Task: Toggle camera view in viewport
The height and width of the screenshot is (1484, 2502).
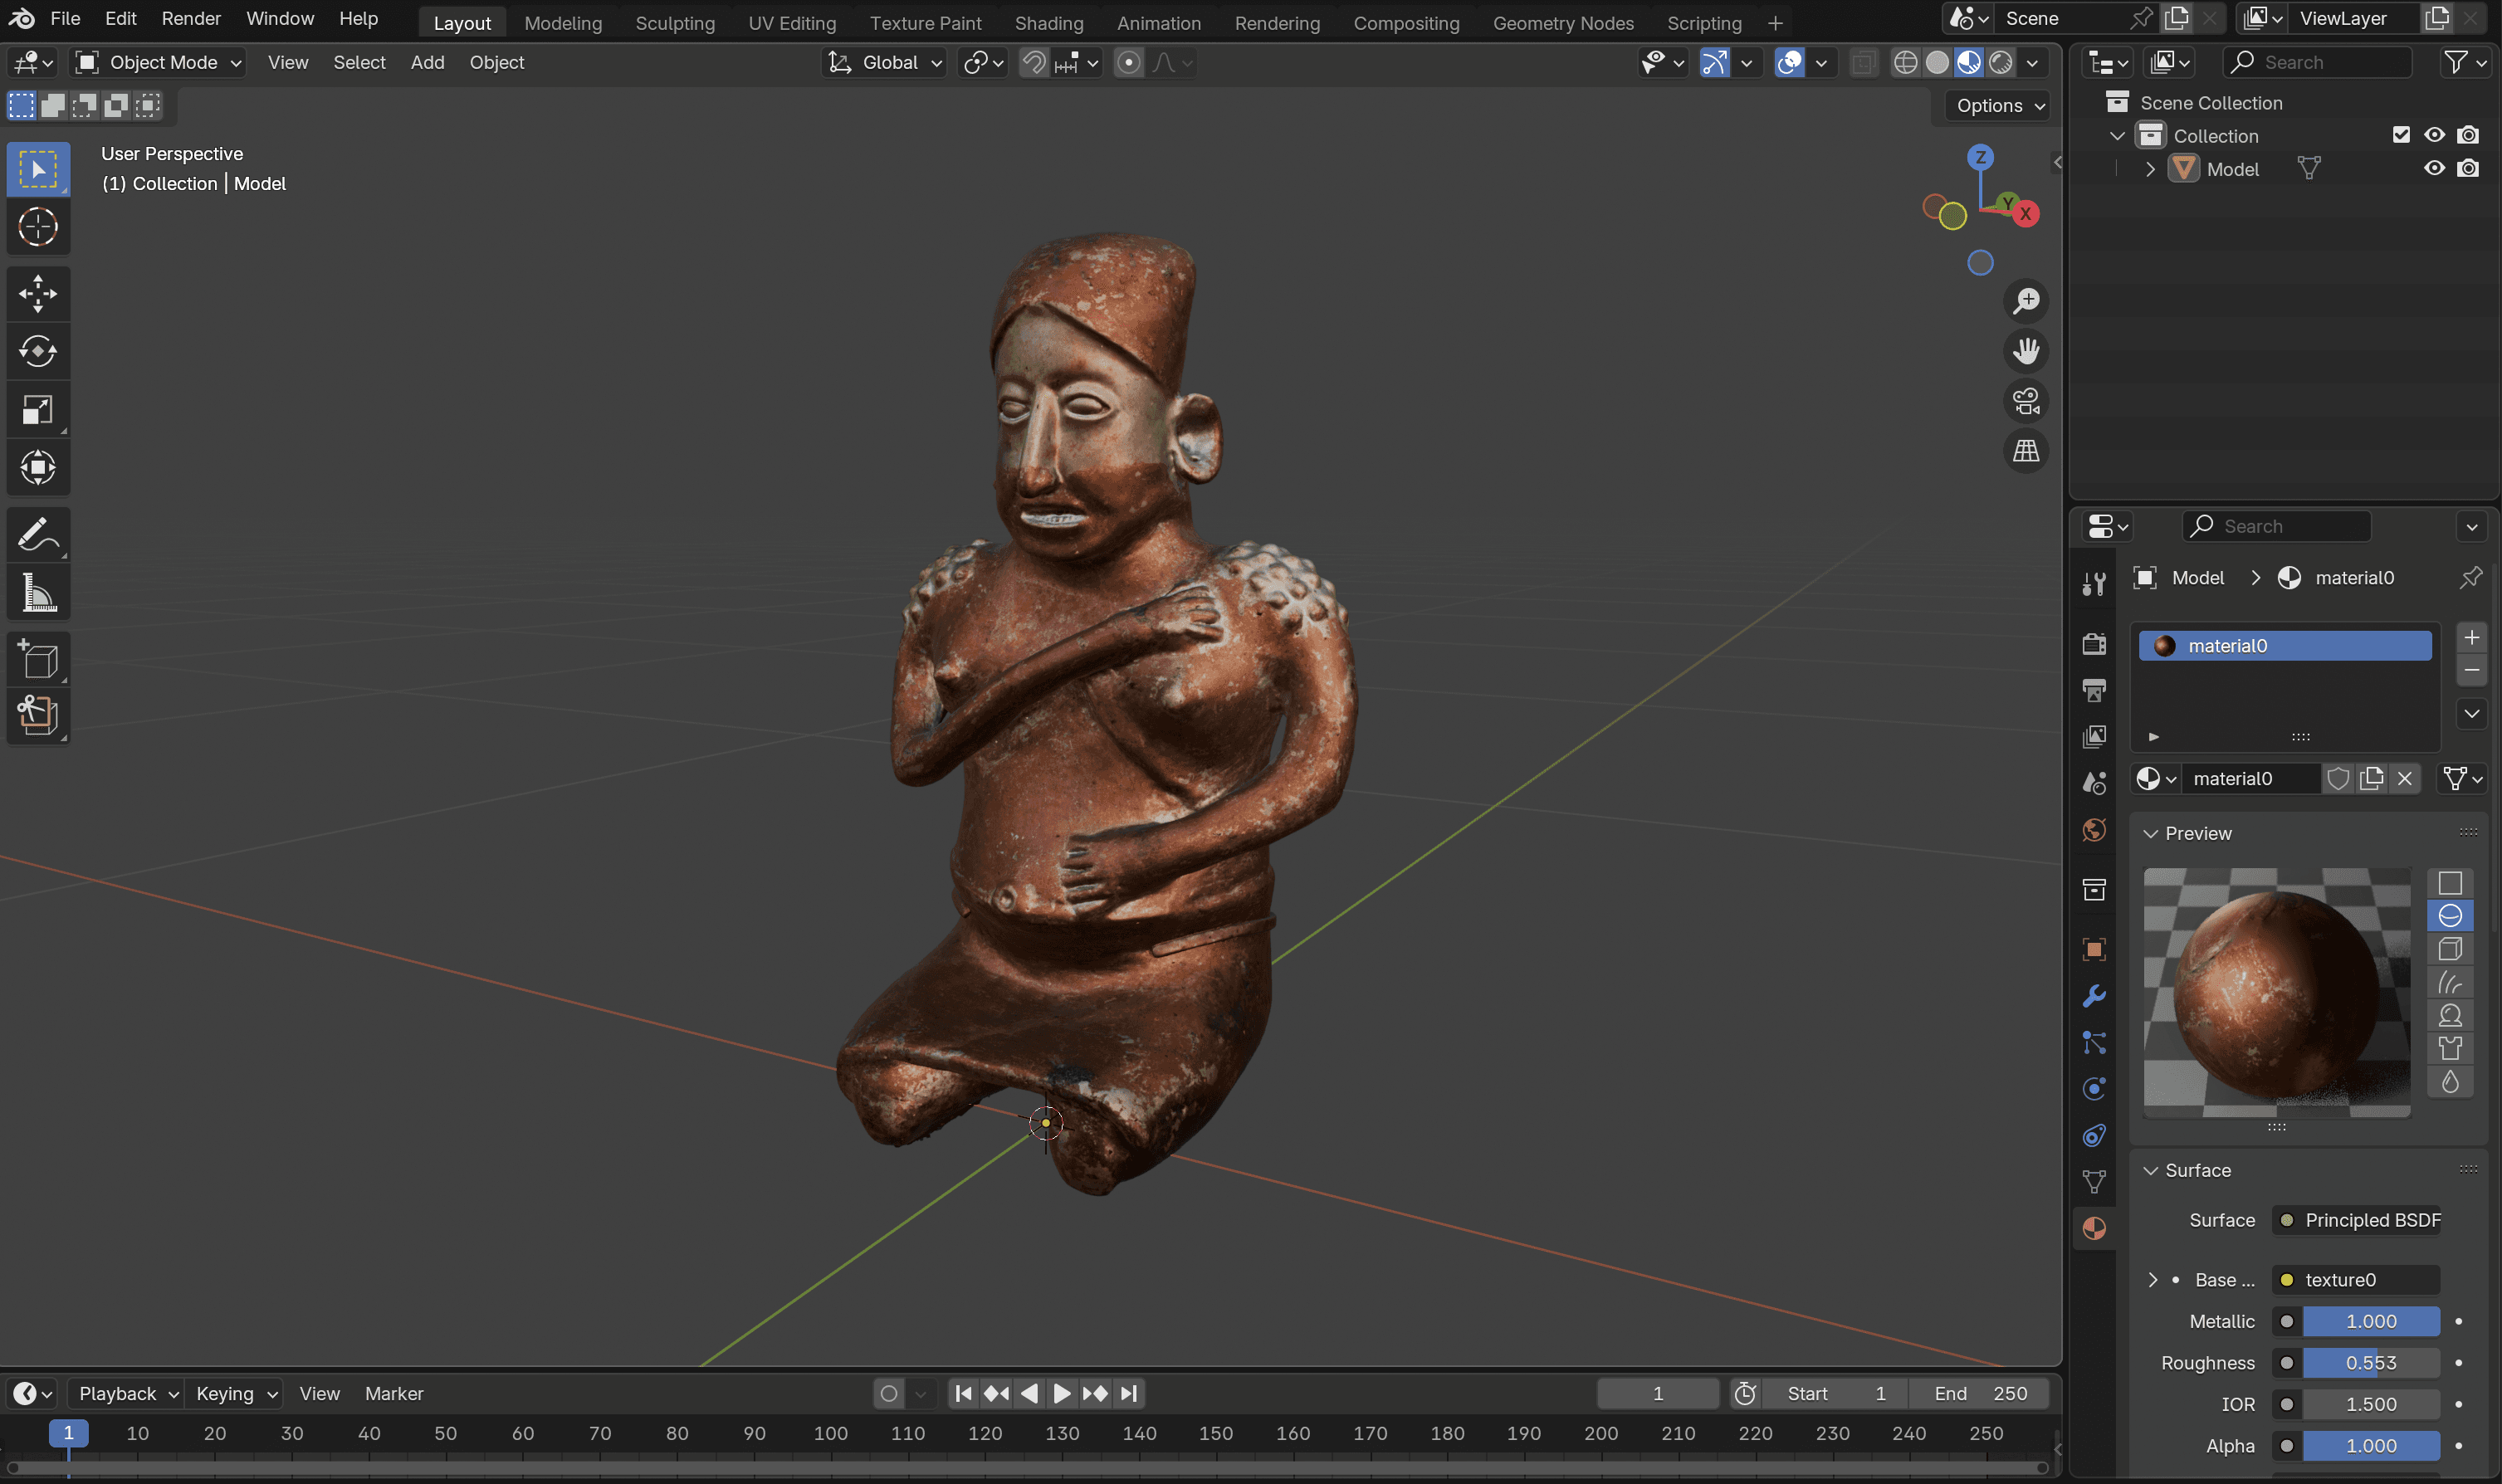Action: pos(2026,401)
